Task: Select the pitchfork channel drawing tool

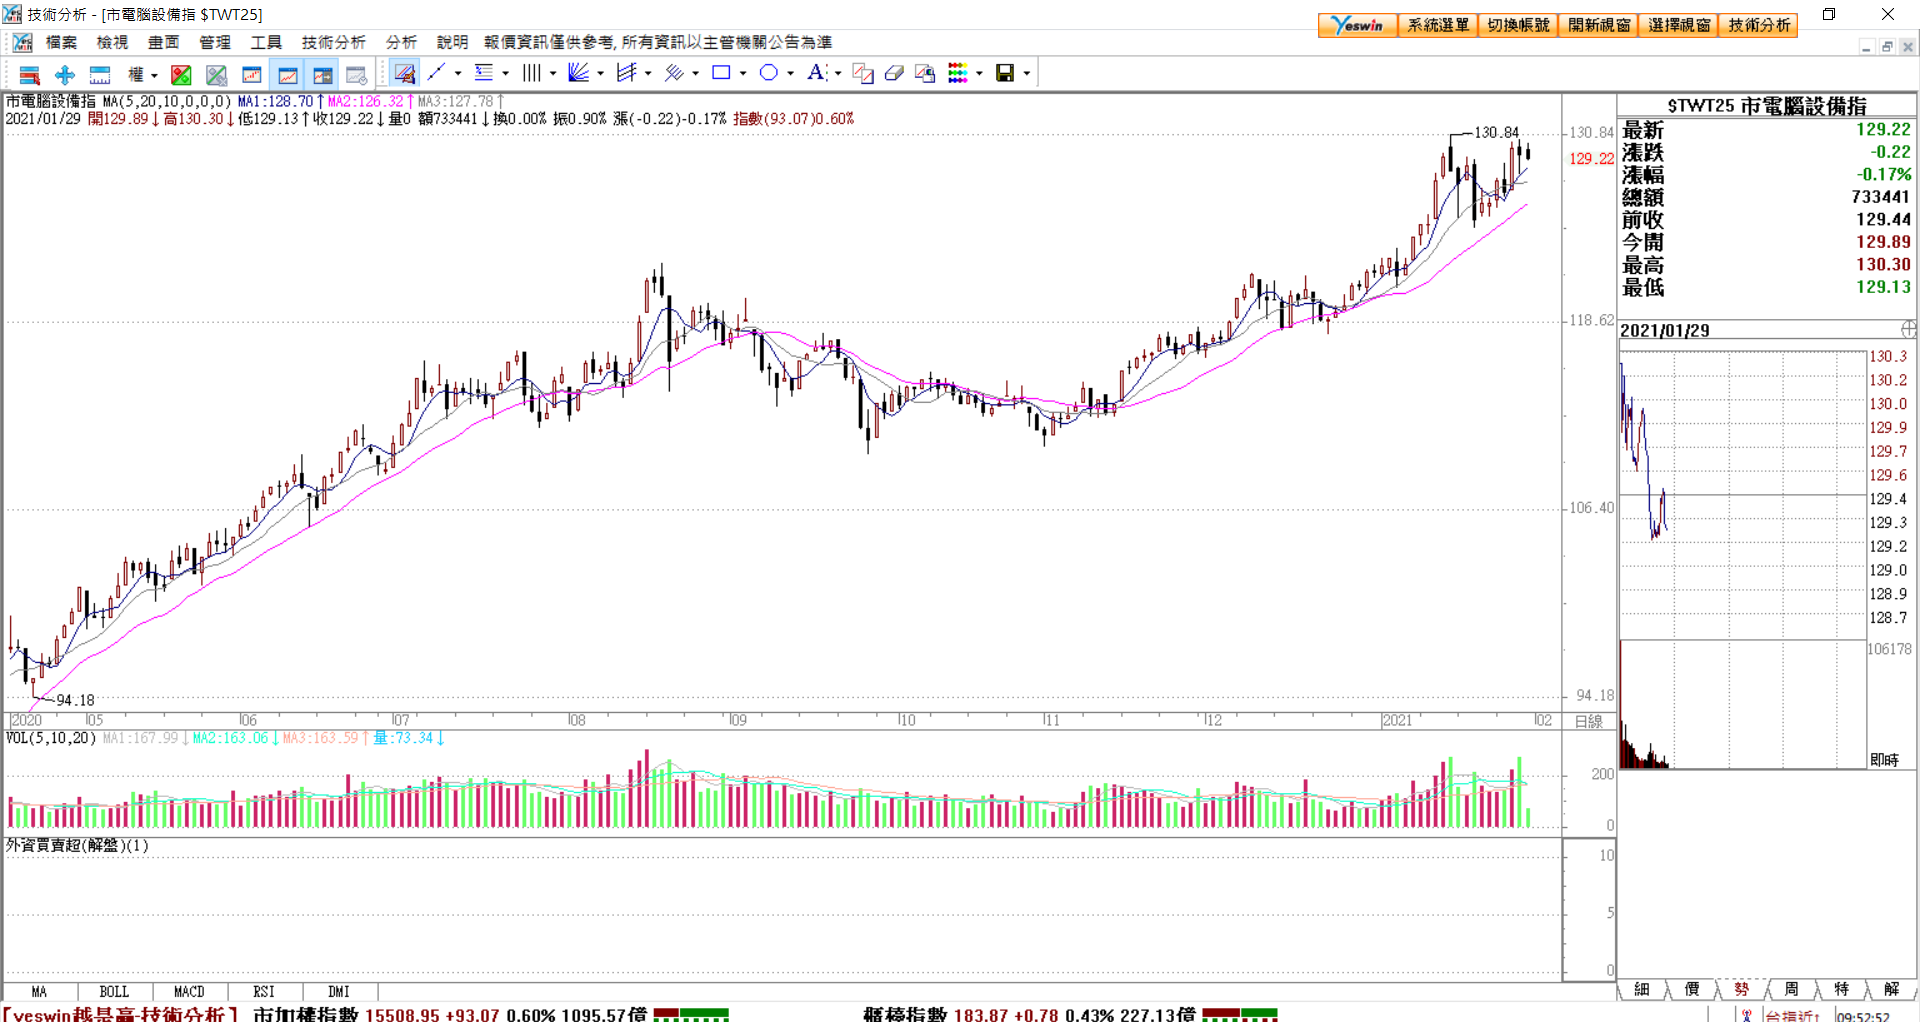Action: click(627, 73)
